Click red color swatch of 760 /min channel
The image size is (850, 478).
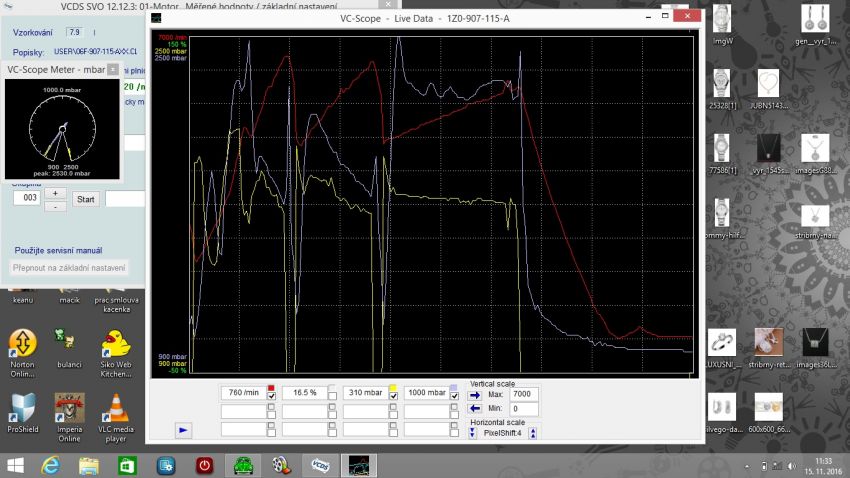coord(271,388)
